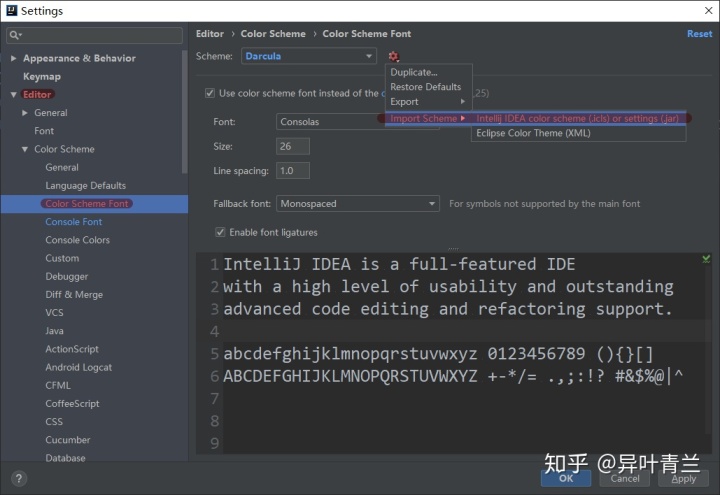720x495 pixels.
Task: Click the green inspection checkmark icon
Action: tap(706, 259)
